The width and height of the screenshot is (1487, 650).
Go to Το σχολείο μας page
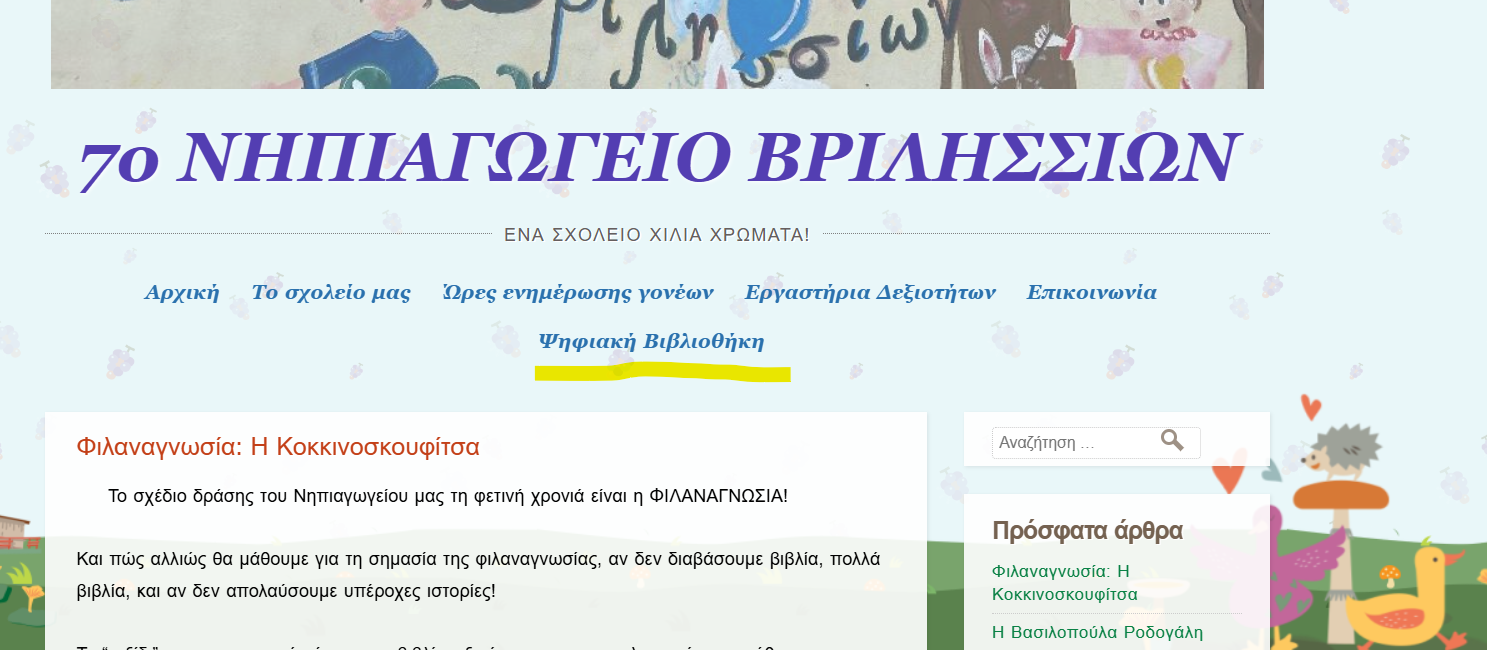click(x=330, y=293)
